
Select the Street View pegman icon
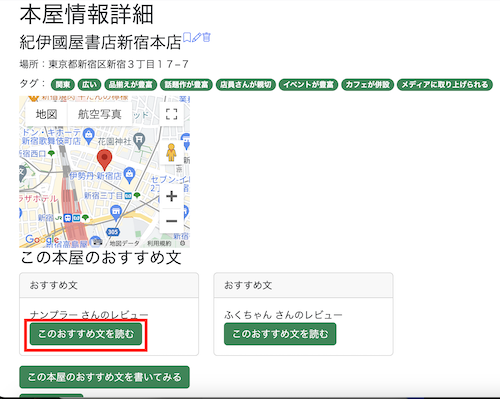pyautogui.click(x=171, y=152)
